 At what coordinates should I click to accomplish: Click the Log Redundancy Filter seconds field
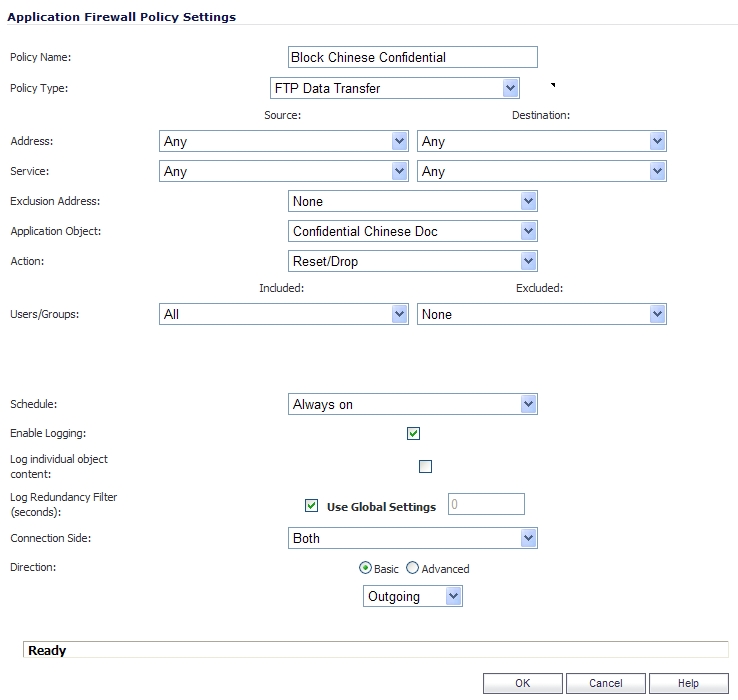pos(486,504)
